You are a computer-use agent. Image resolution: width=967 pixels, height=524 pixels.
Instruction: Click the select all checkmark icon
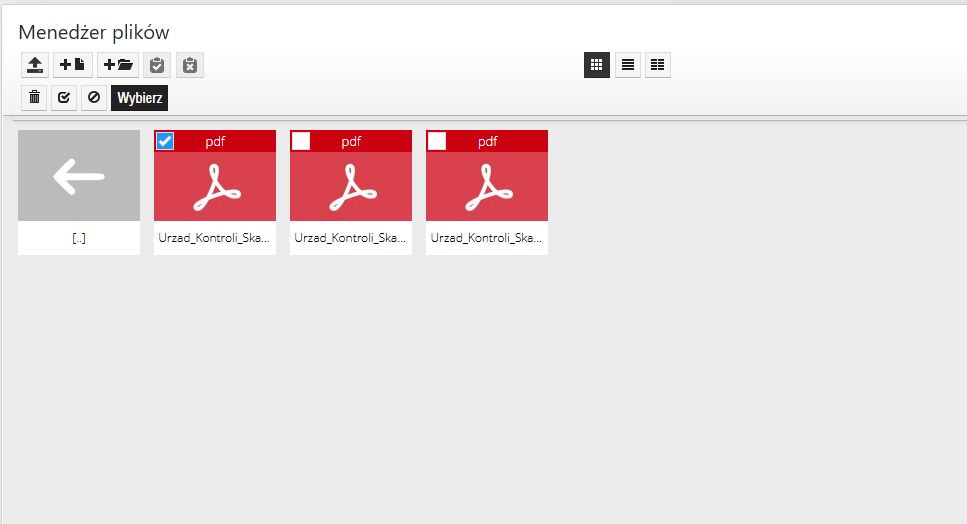coord(64,98)
